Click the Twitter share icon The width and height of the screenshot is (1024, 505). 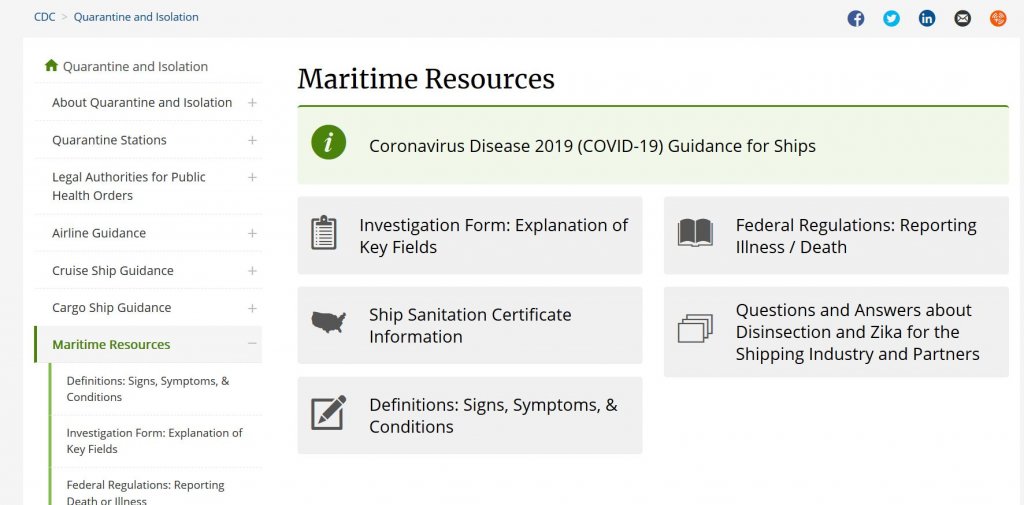(x=891, y=18)
